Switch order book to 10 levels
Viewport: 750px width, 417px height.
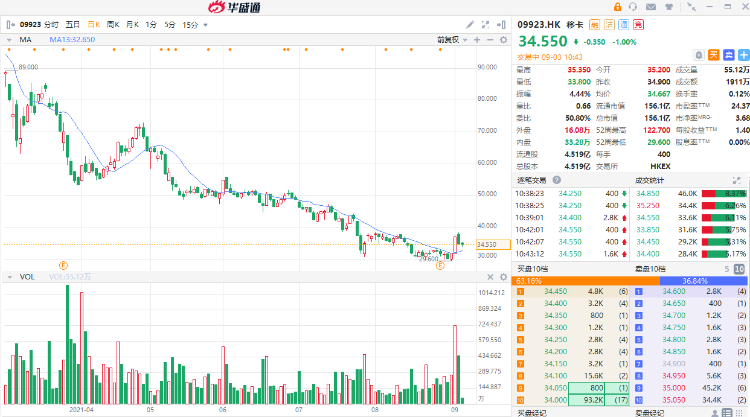[x=739, y=269]
